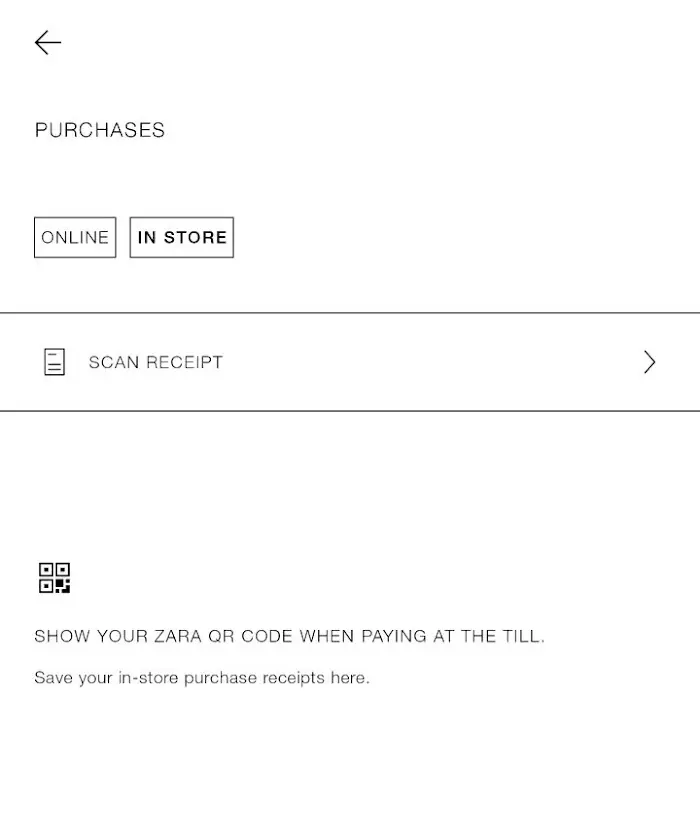Image resolution: width=700 pixels, height=835 pixels.
Task: Open the Scan Receipt row
Action: (x=350, y=362)
